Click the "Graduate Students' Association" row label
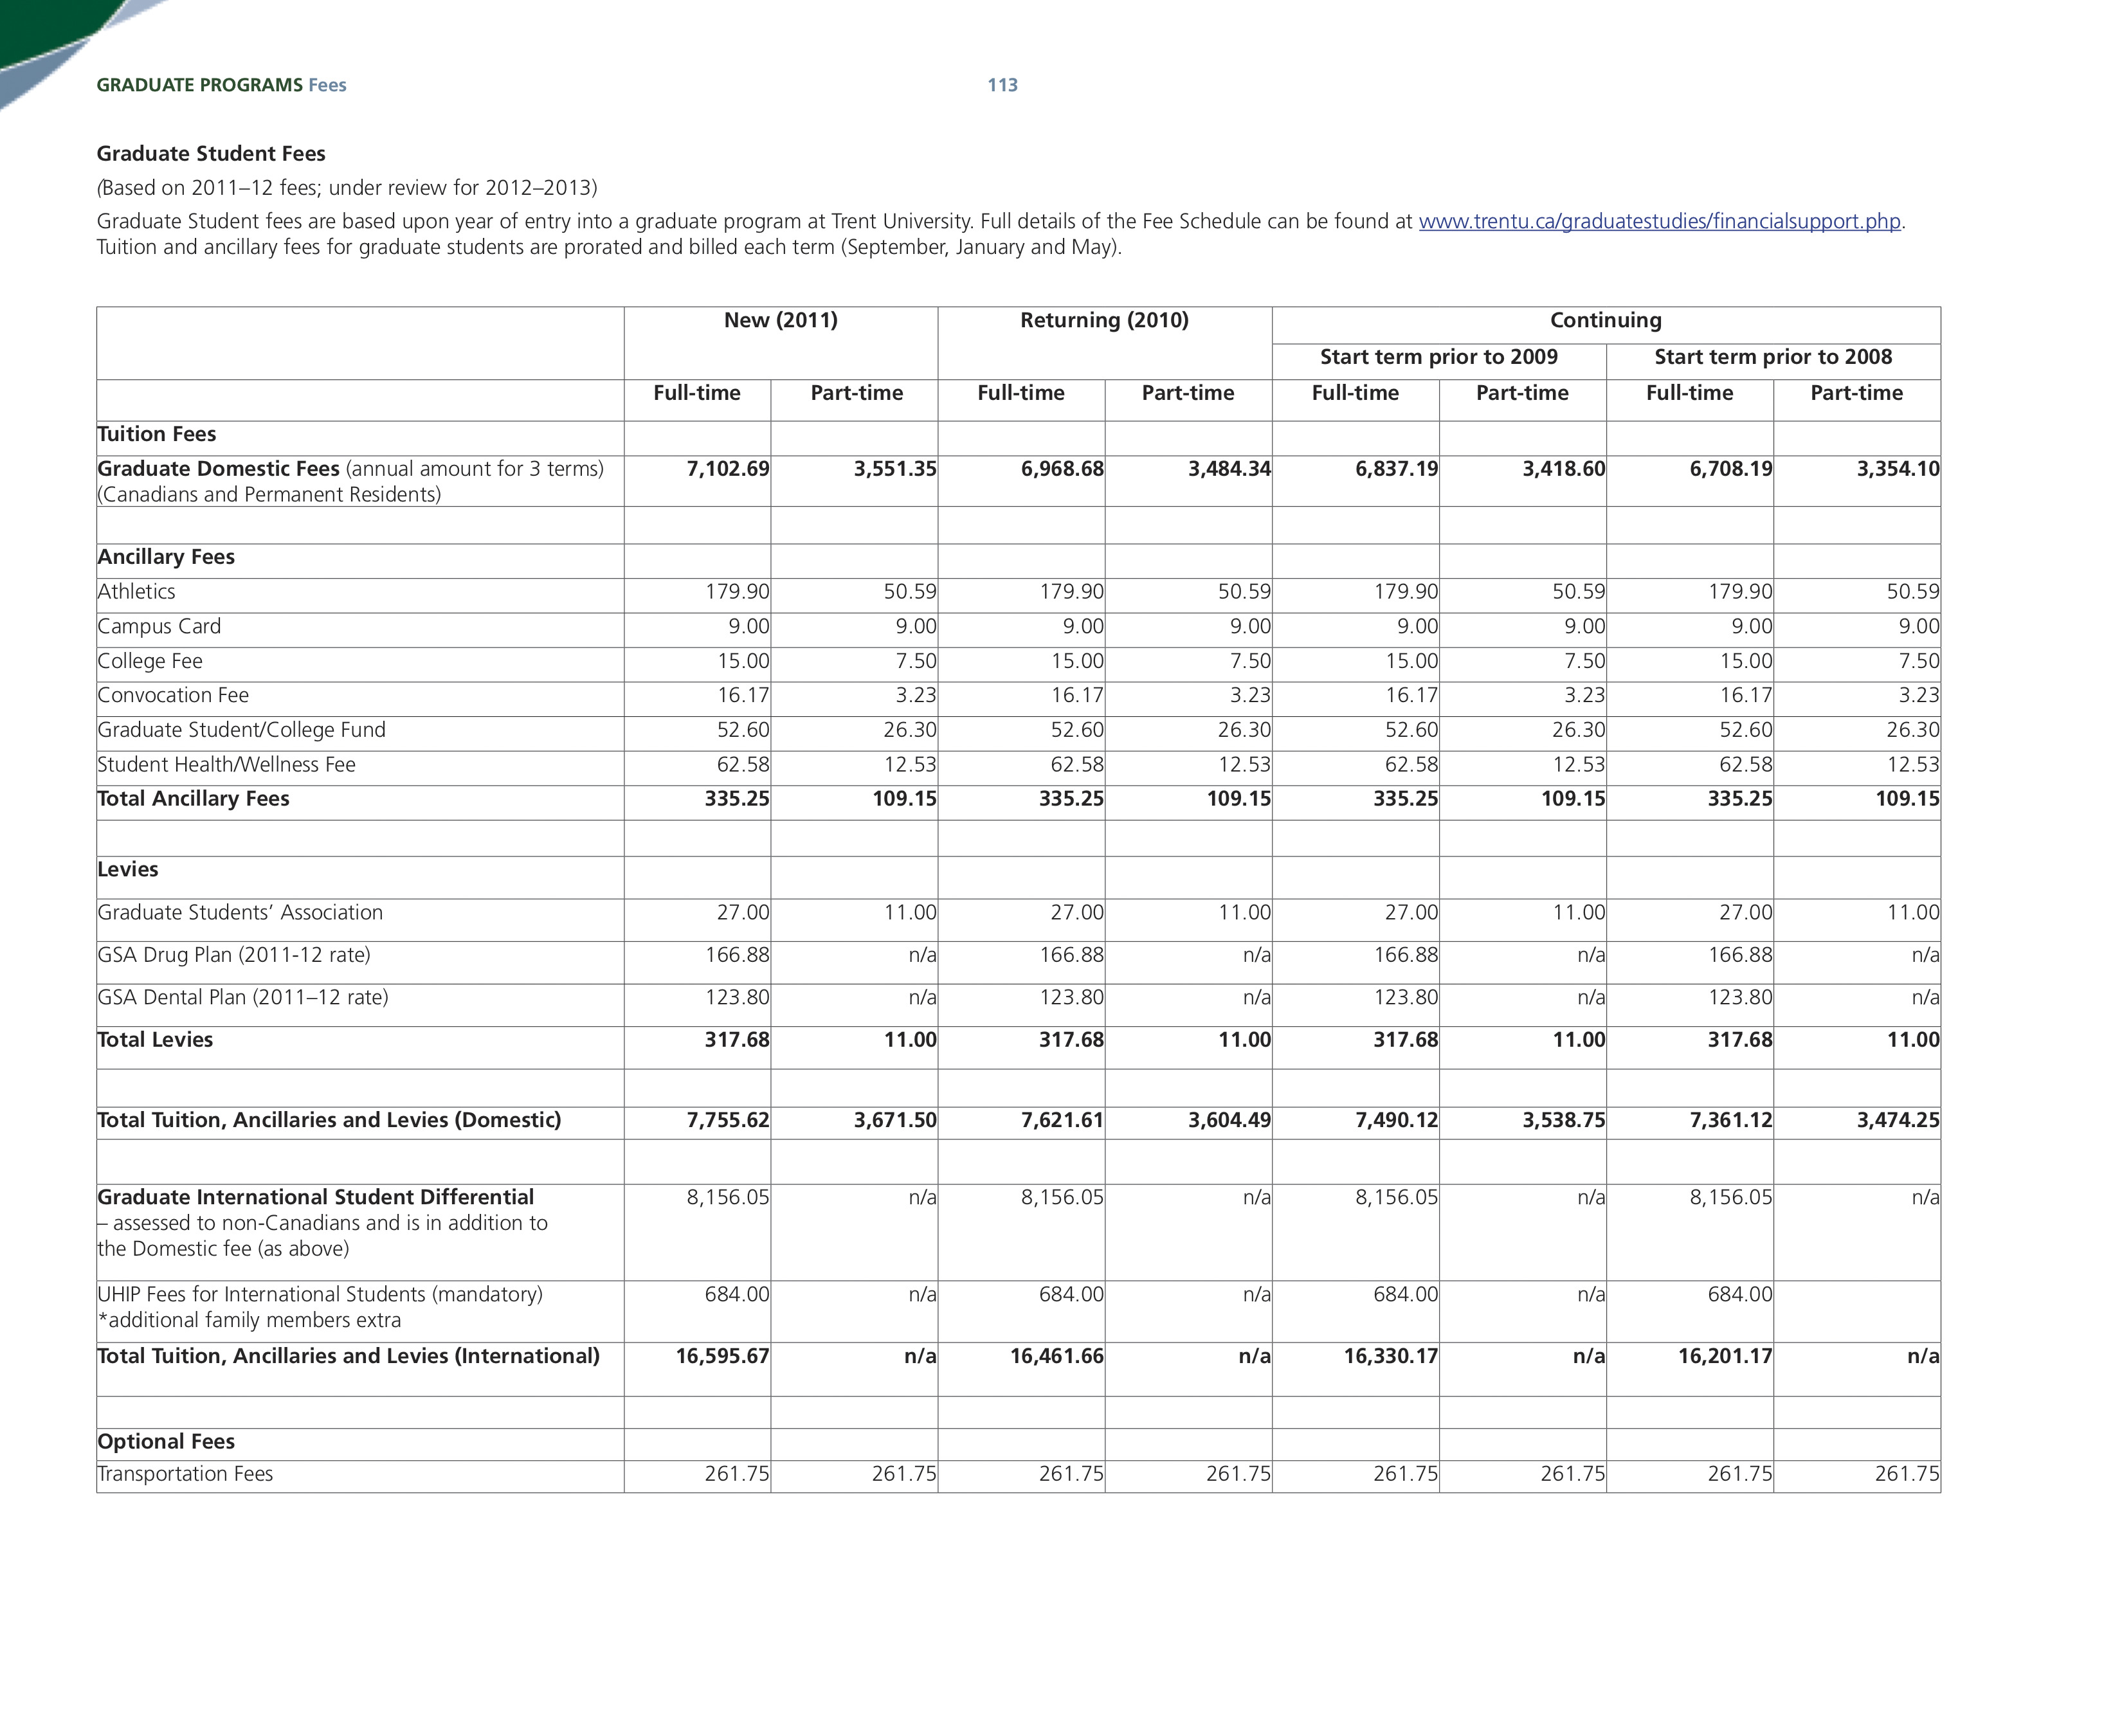Image resolution: width=2122 pixels, height=1736 pixels. [240, 912]
